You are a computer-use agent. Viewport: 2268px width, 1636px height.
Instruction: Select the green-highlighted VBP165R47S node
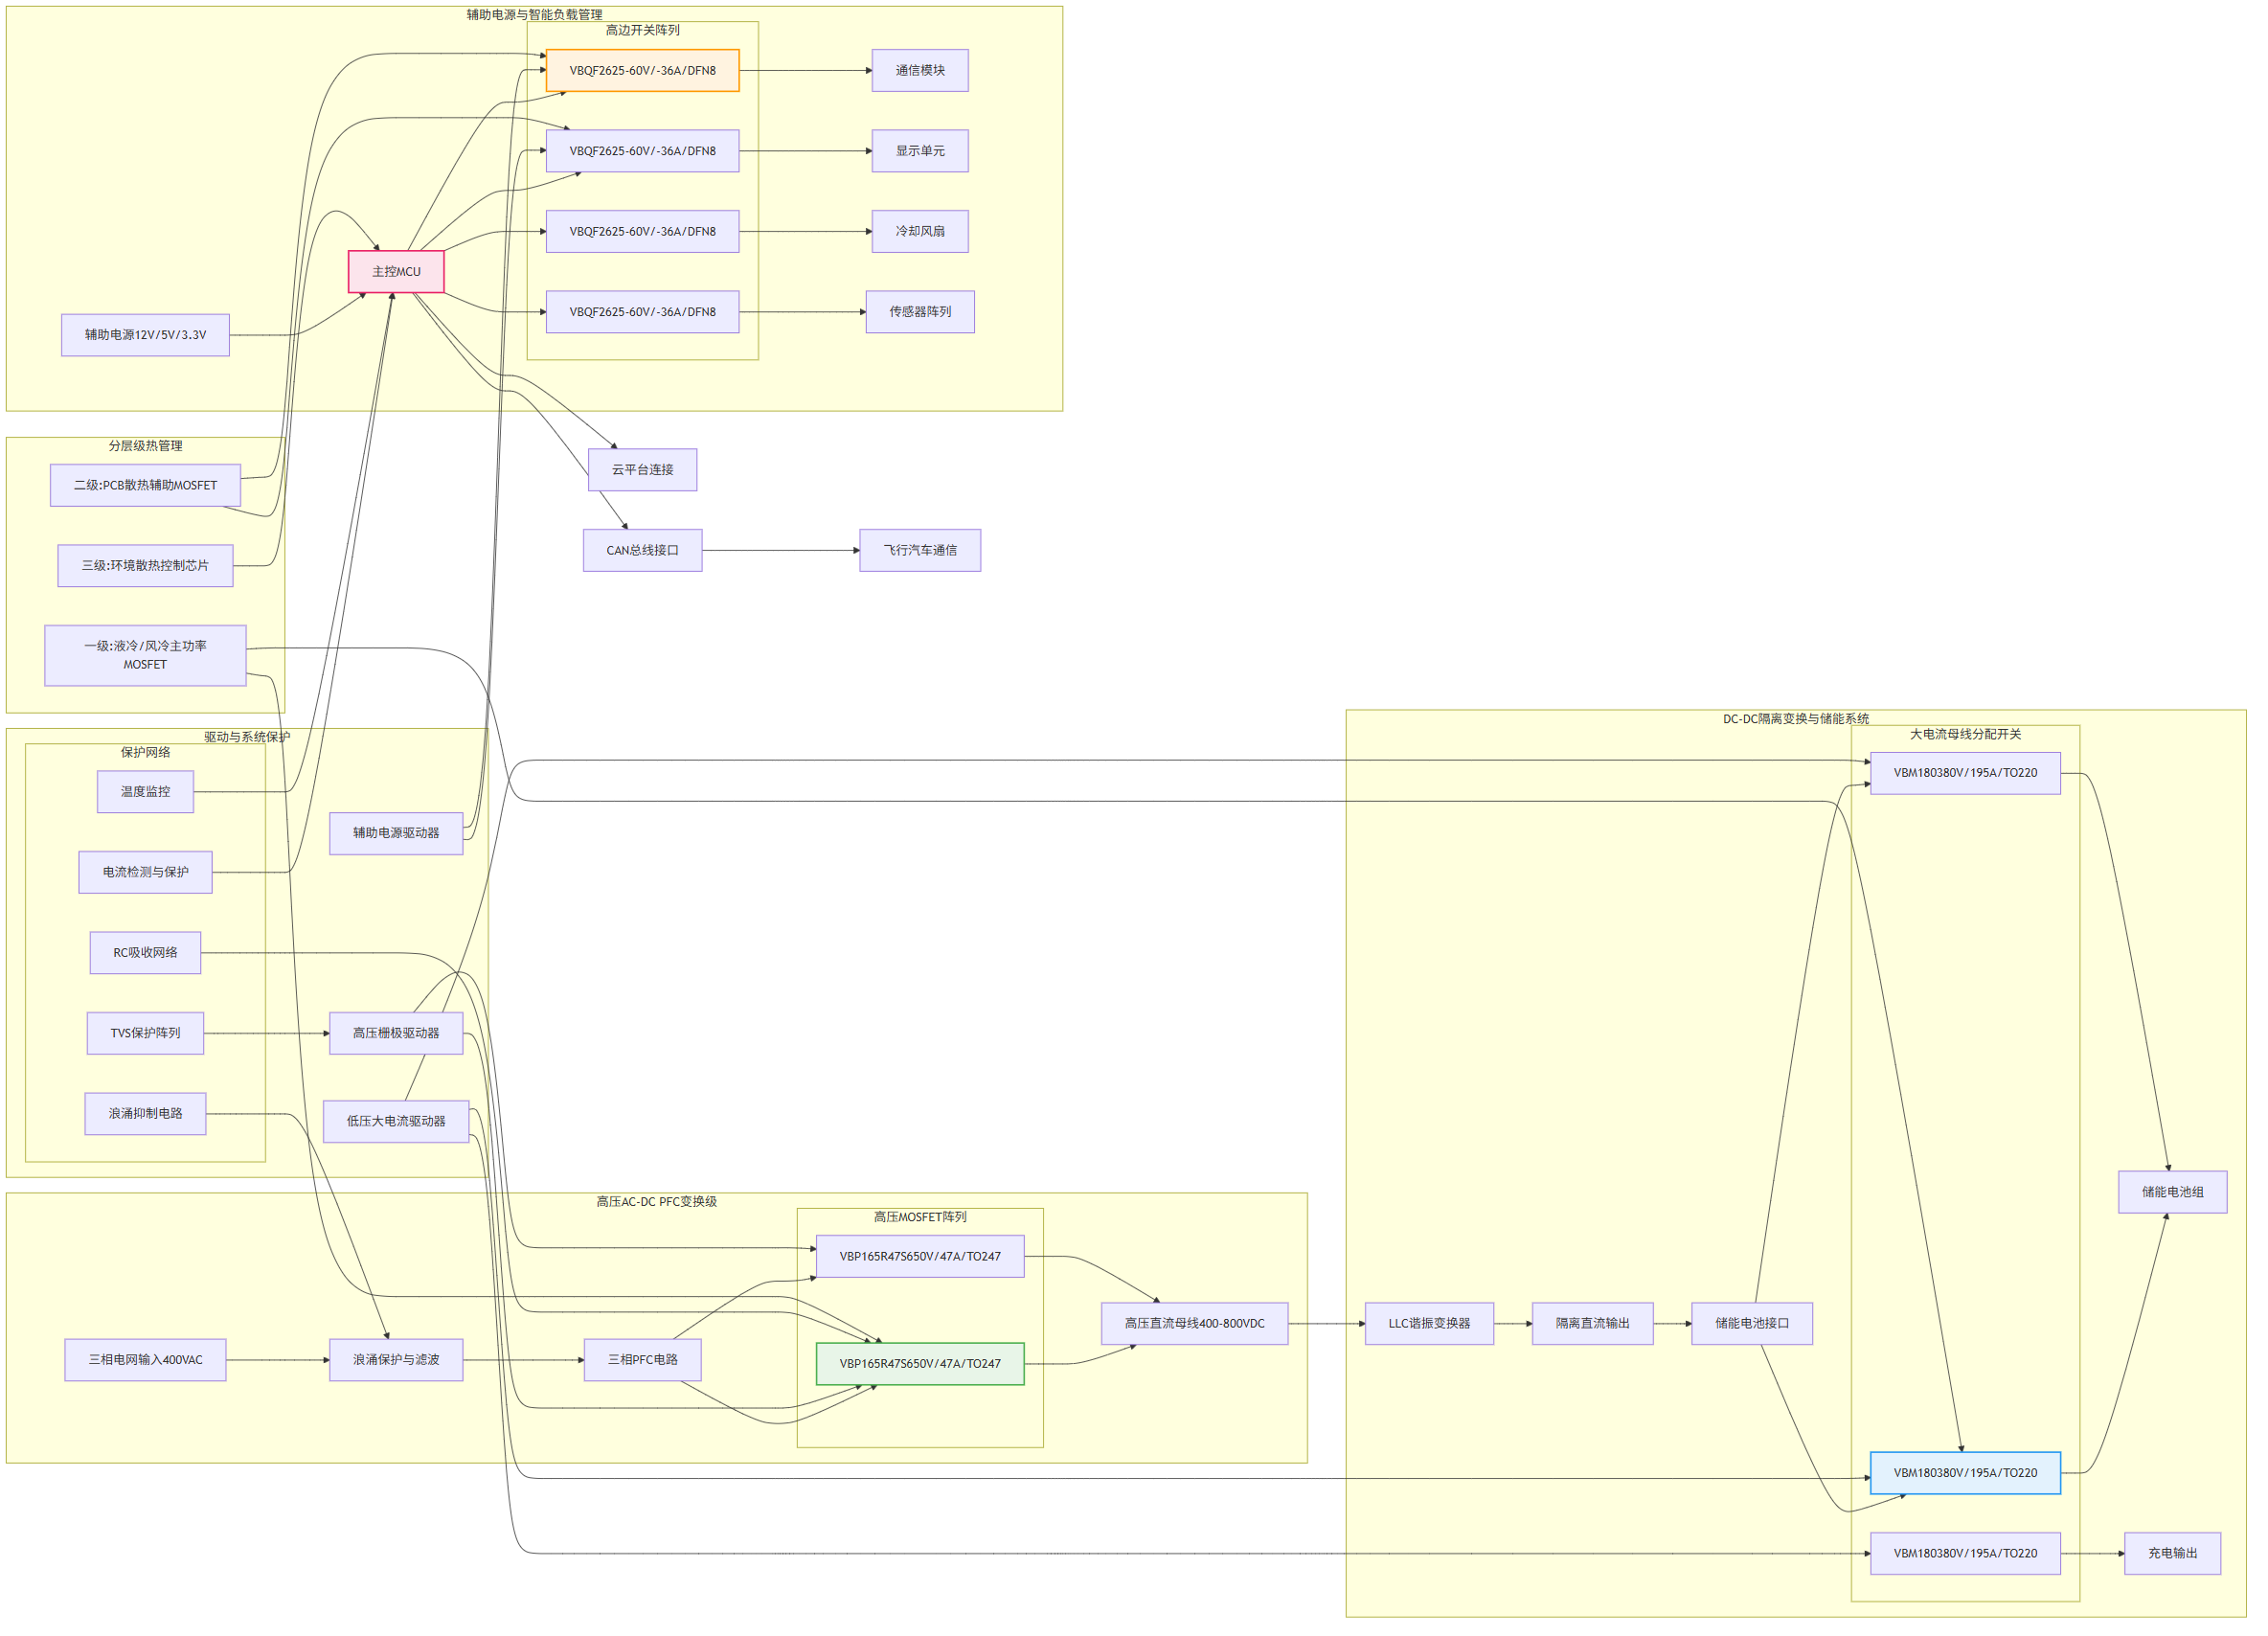click(x=919, y=1364)
